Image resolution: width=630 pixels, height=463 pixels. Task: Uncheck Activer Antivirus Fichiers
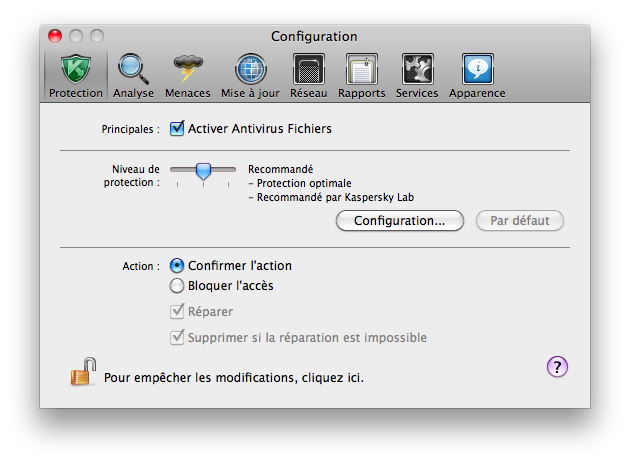click(x=178, y=129)
